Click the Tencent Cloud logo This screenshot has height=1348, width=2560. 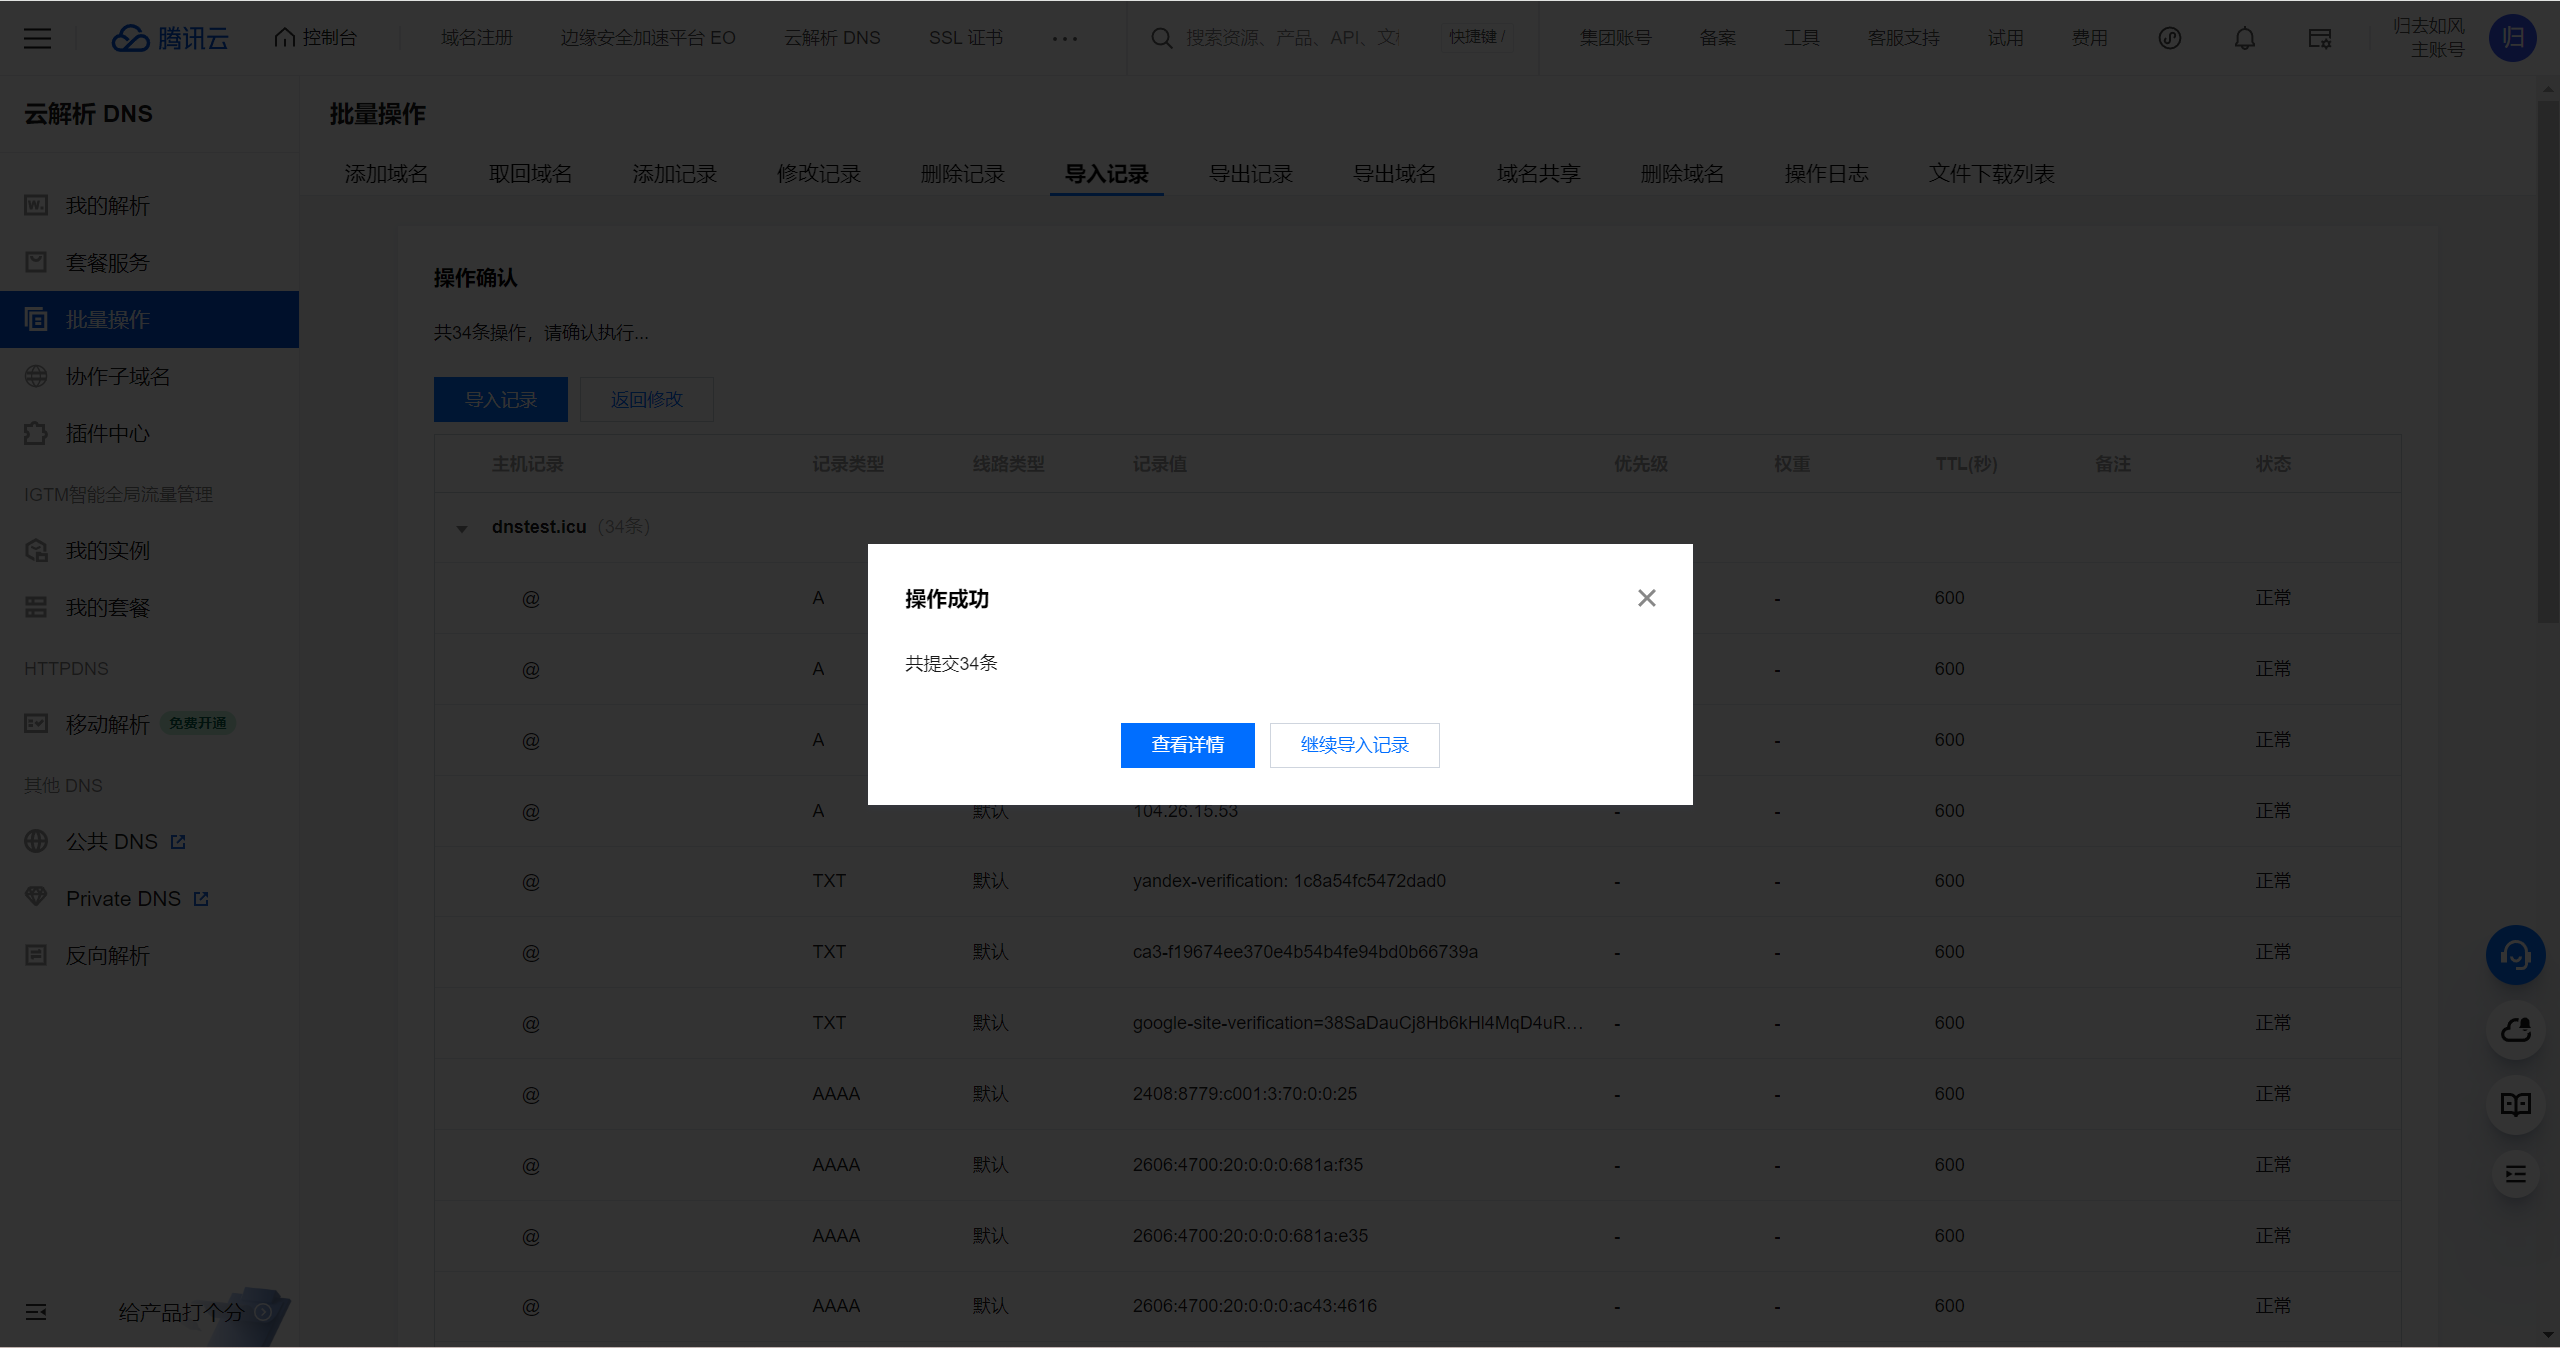point(169,38)
